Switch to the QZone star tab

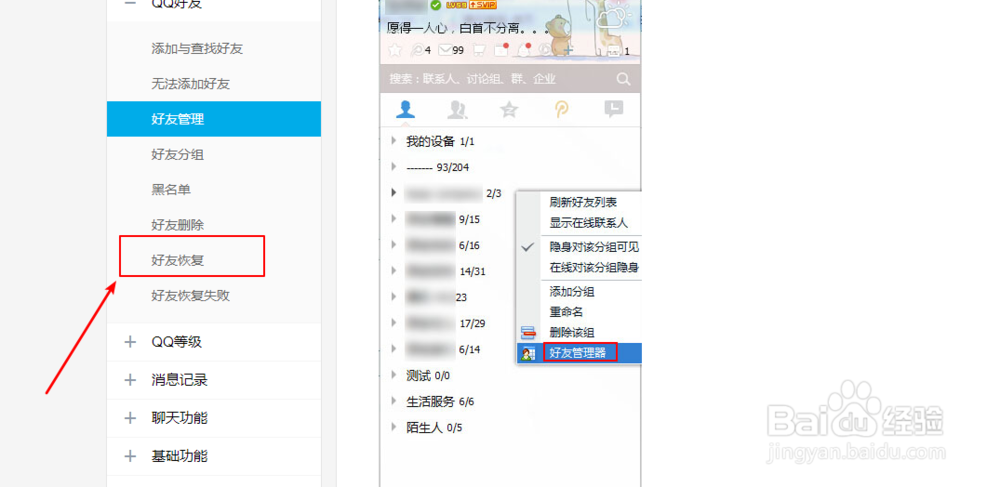point(509,110)
